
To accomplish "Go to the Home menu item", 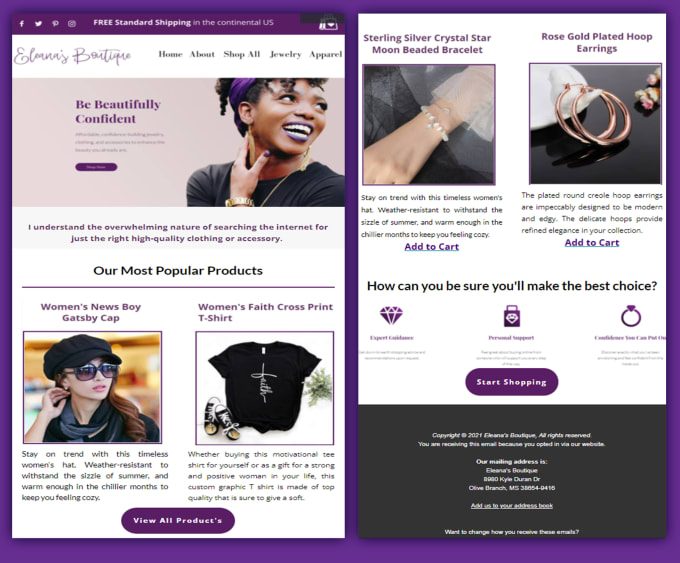I will click(170, 54).
